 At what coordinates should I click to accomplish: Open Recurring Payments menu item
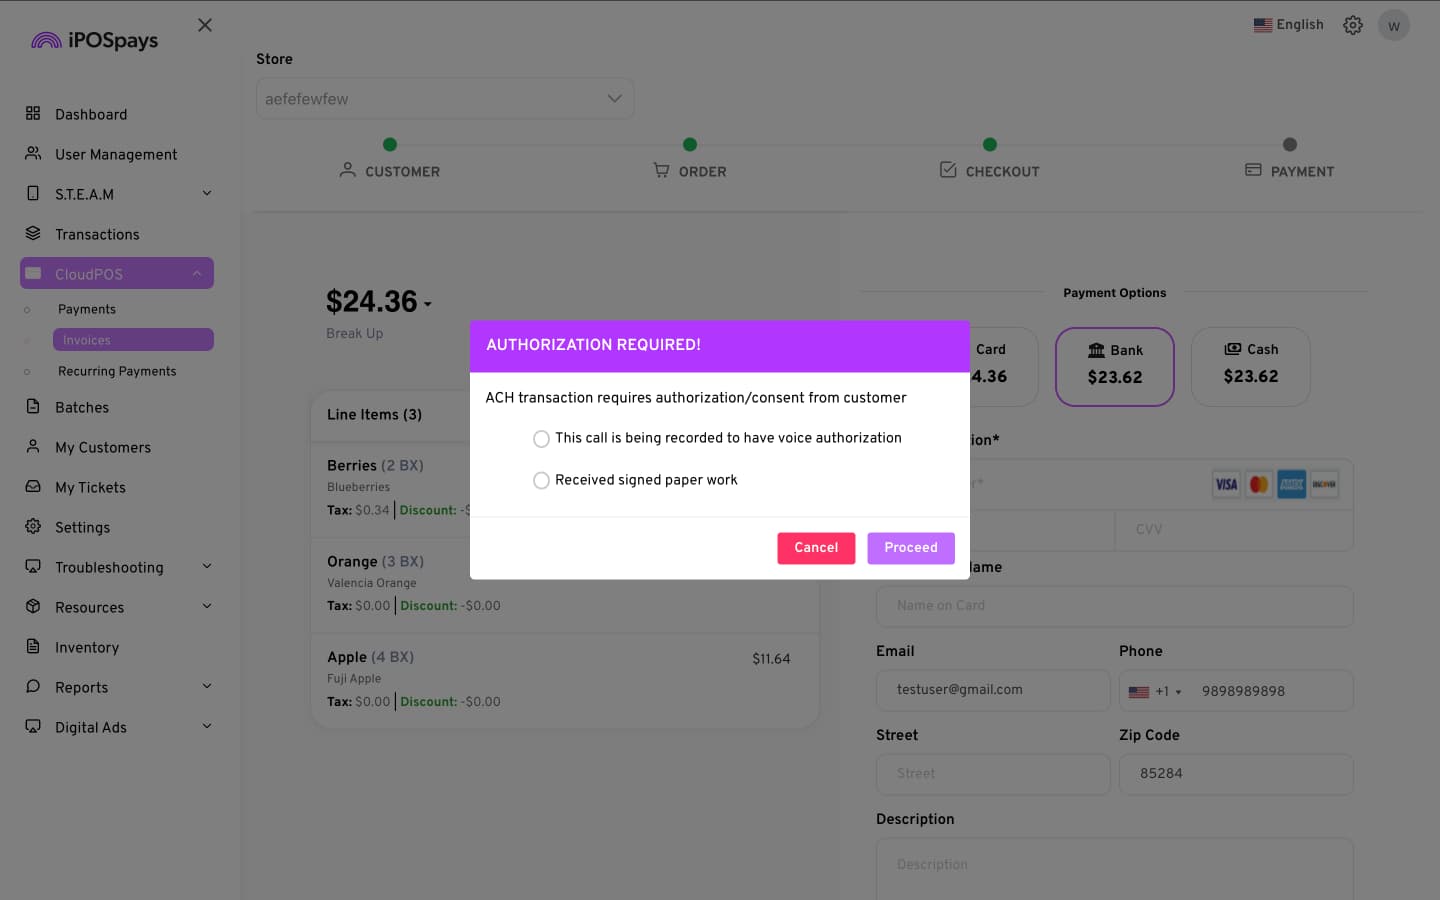[x=117, y=371]
